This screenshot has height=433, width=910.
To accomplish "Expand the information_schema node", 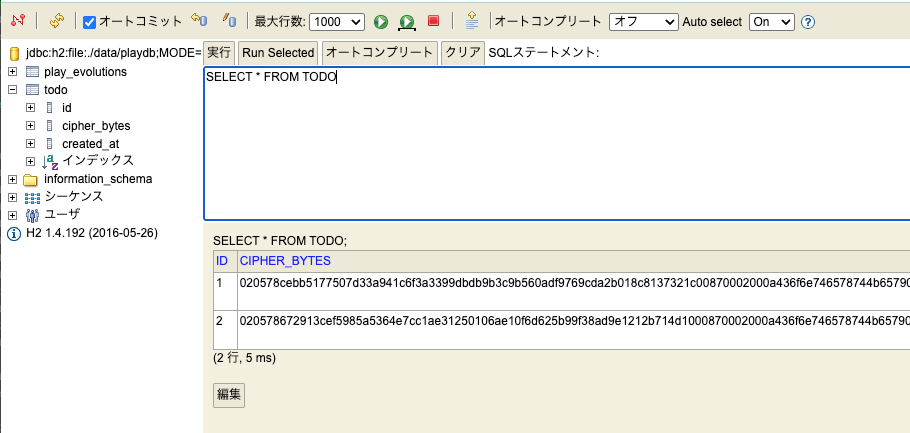I will (12, 179).
